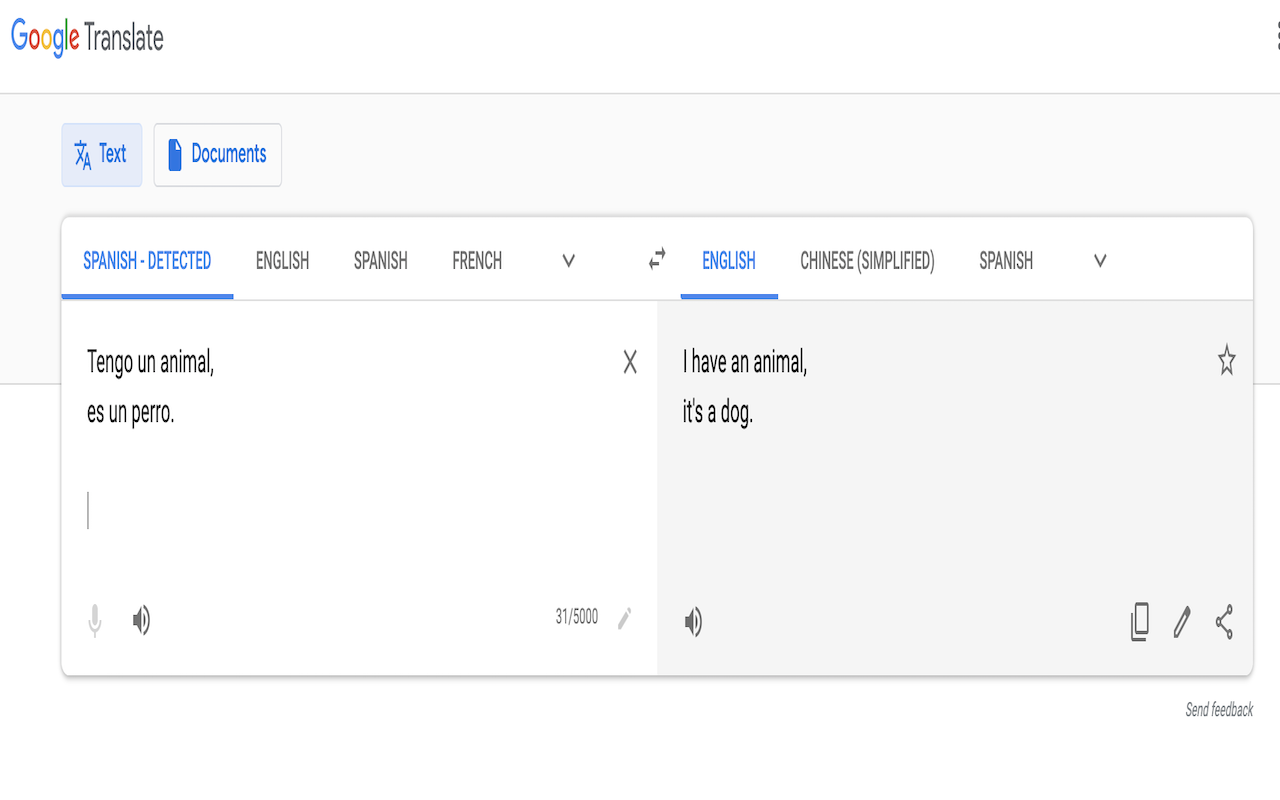
Task: Open input tools pencil beside the character count
Action: (624, 618)
